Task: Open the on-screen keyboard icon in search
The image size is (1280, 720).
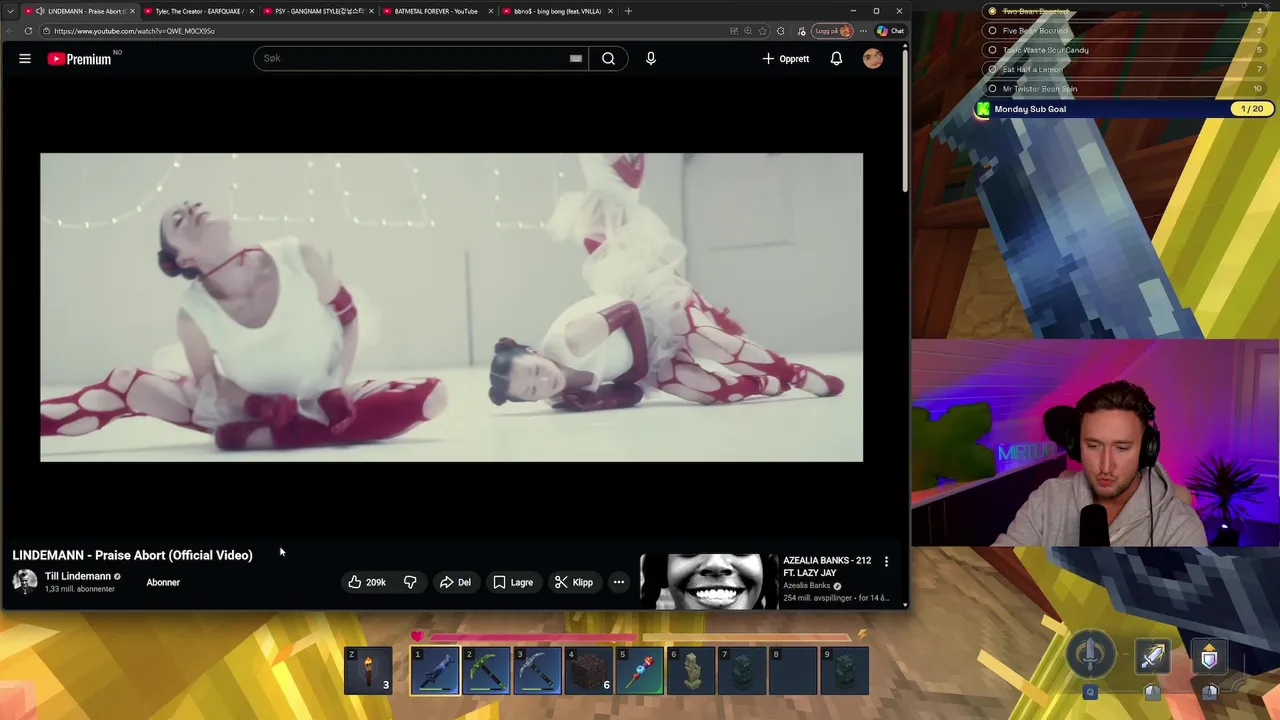Action: pyautogui.click(x=576, y=58)
